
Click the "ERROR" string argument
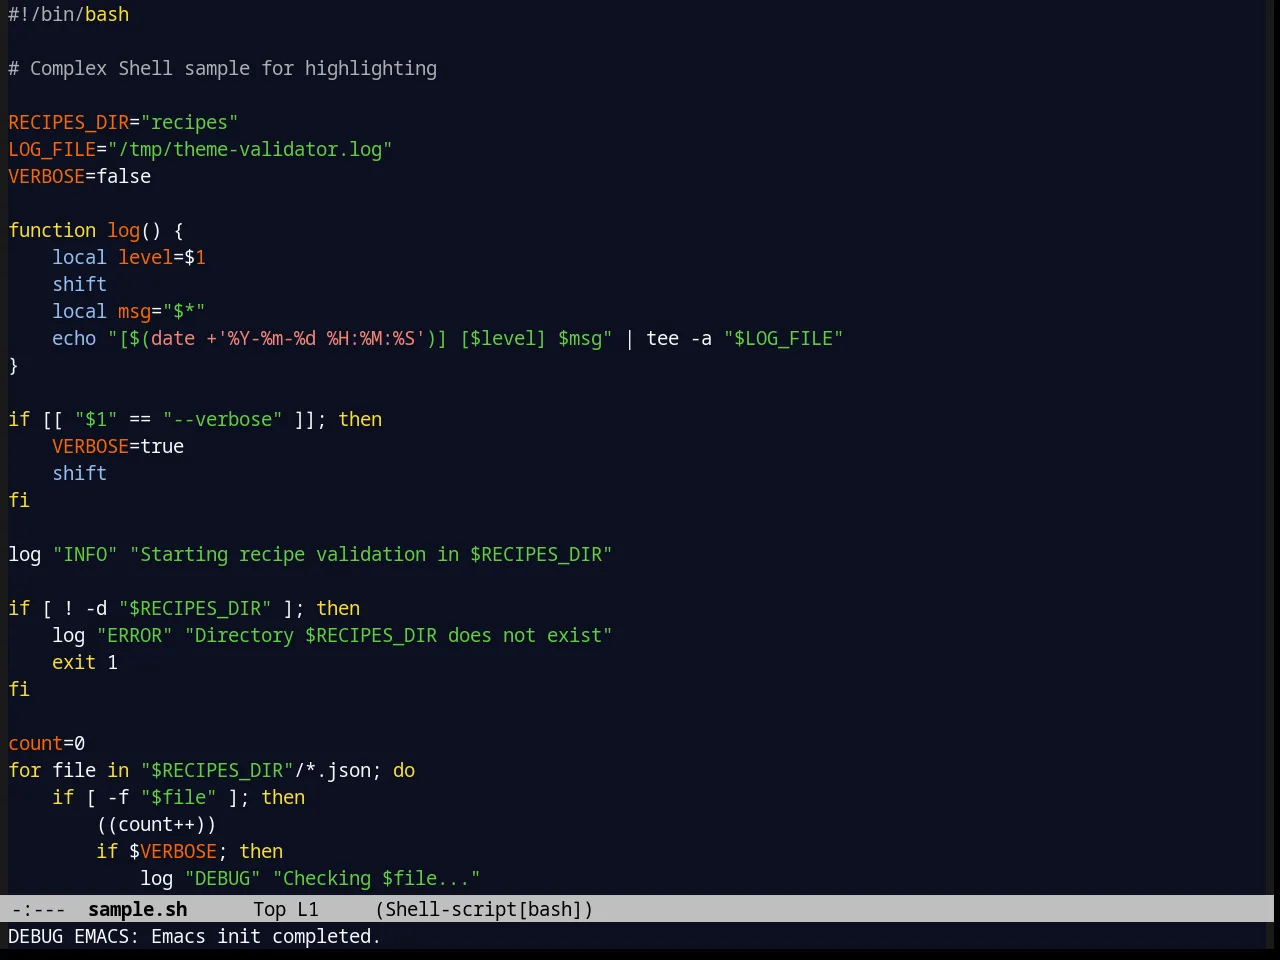click(x=134, y=635)
